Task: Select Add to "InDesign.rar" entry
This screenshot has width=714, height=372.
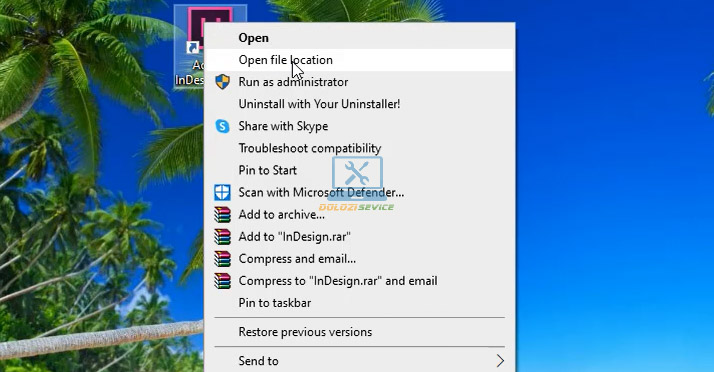Action: click(360, 237)
